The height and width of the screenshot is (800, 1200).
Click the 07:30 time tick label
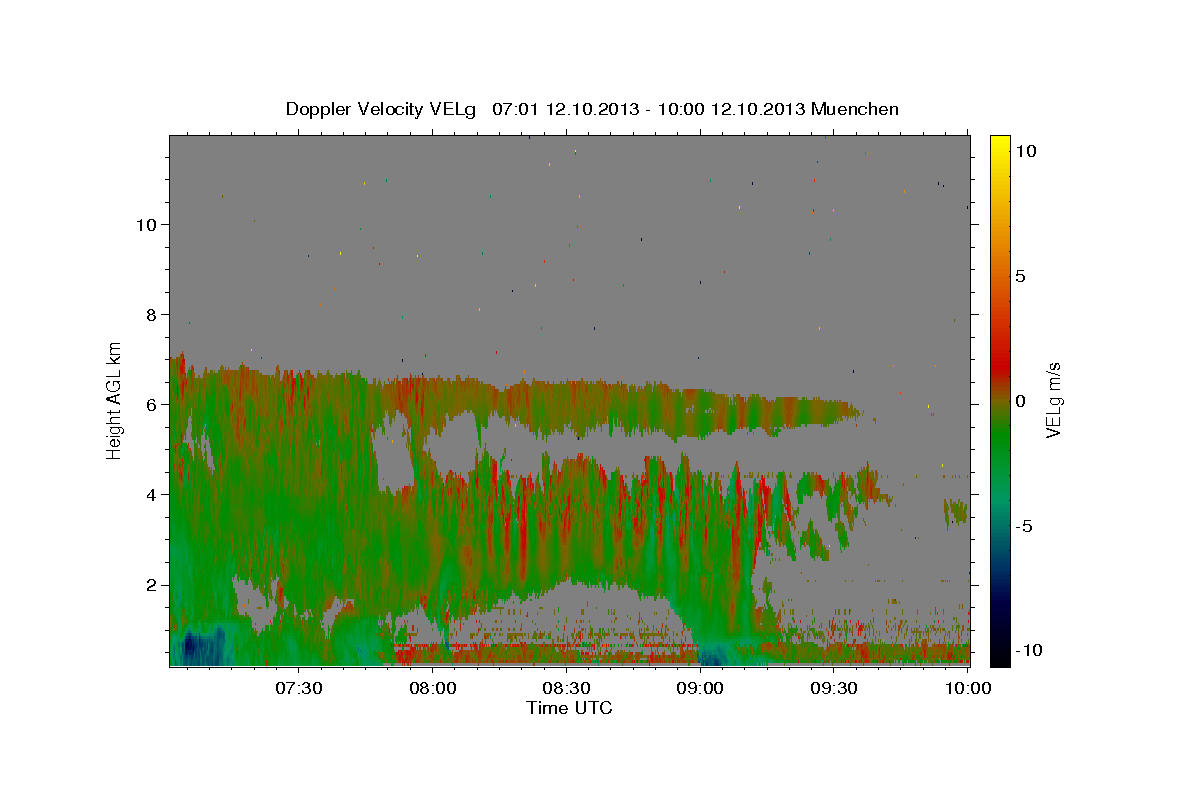[299, 688]
